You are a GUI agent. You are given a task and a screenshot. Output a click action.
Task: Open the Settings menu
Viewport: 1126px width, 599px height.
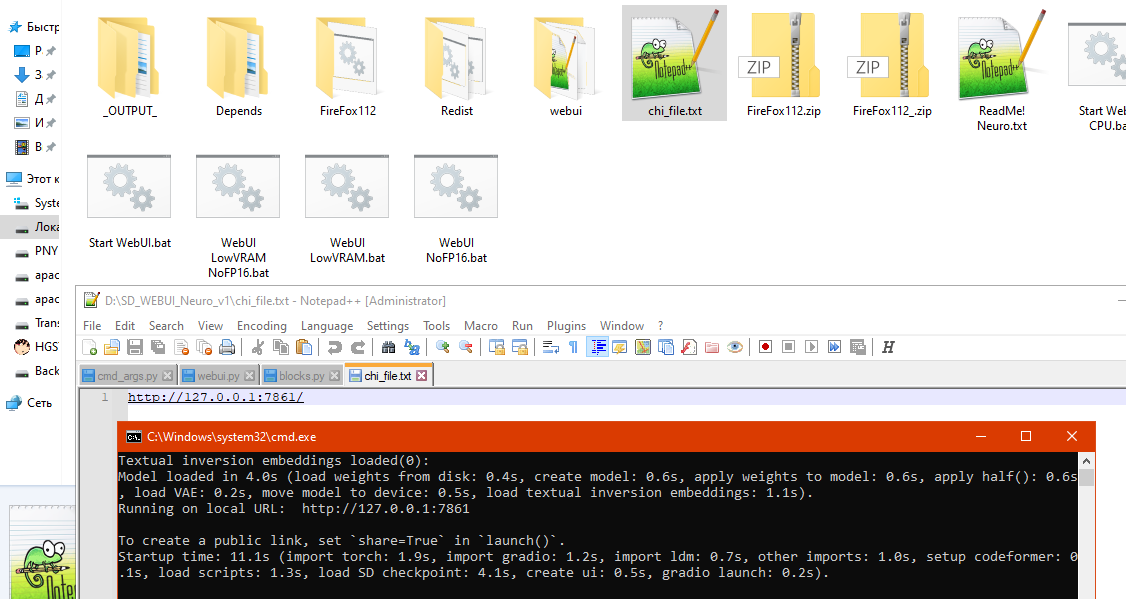tap(388, 326)
